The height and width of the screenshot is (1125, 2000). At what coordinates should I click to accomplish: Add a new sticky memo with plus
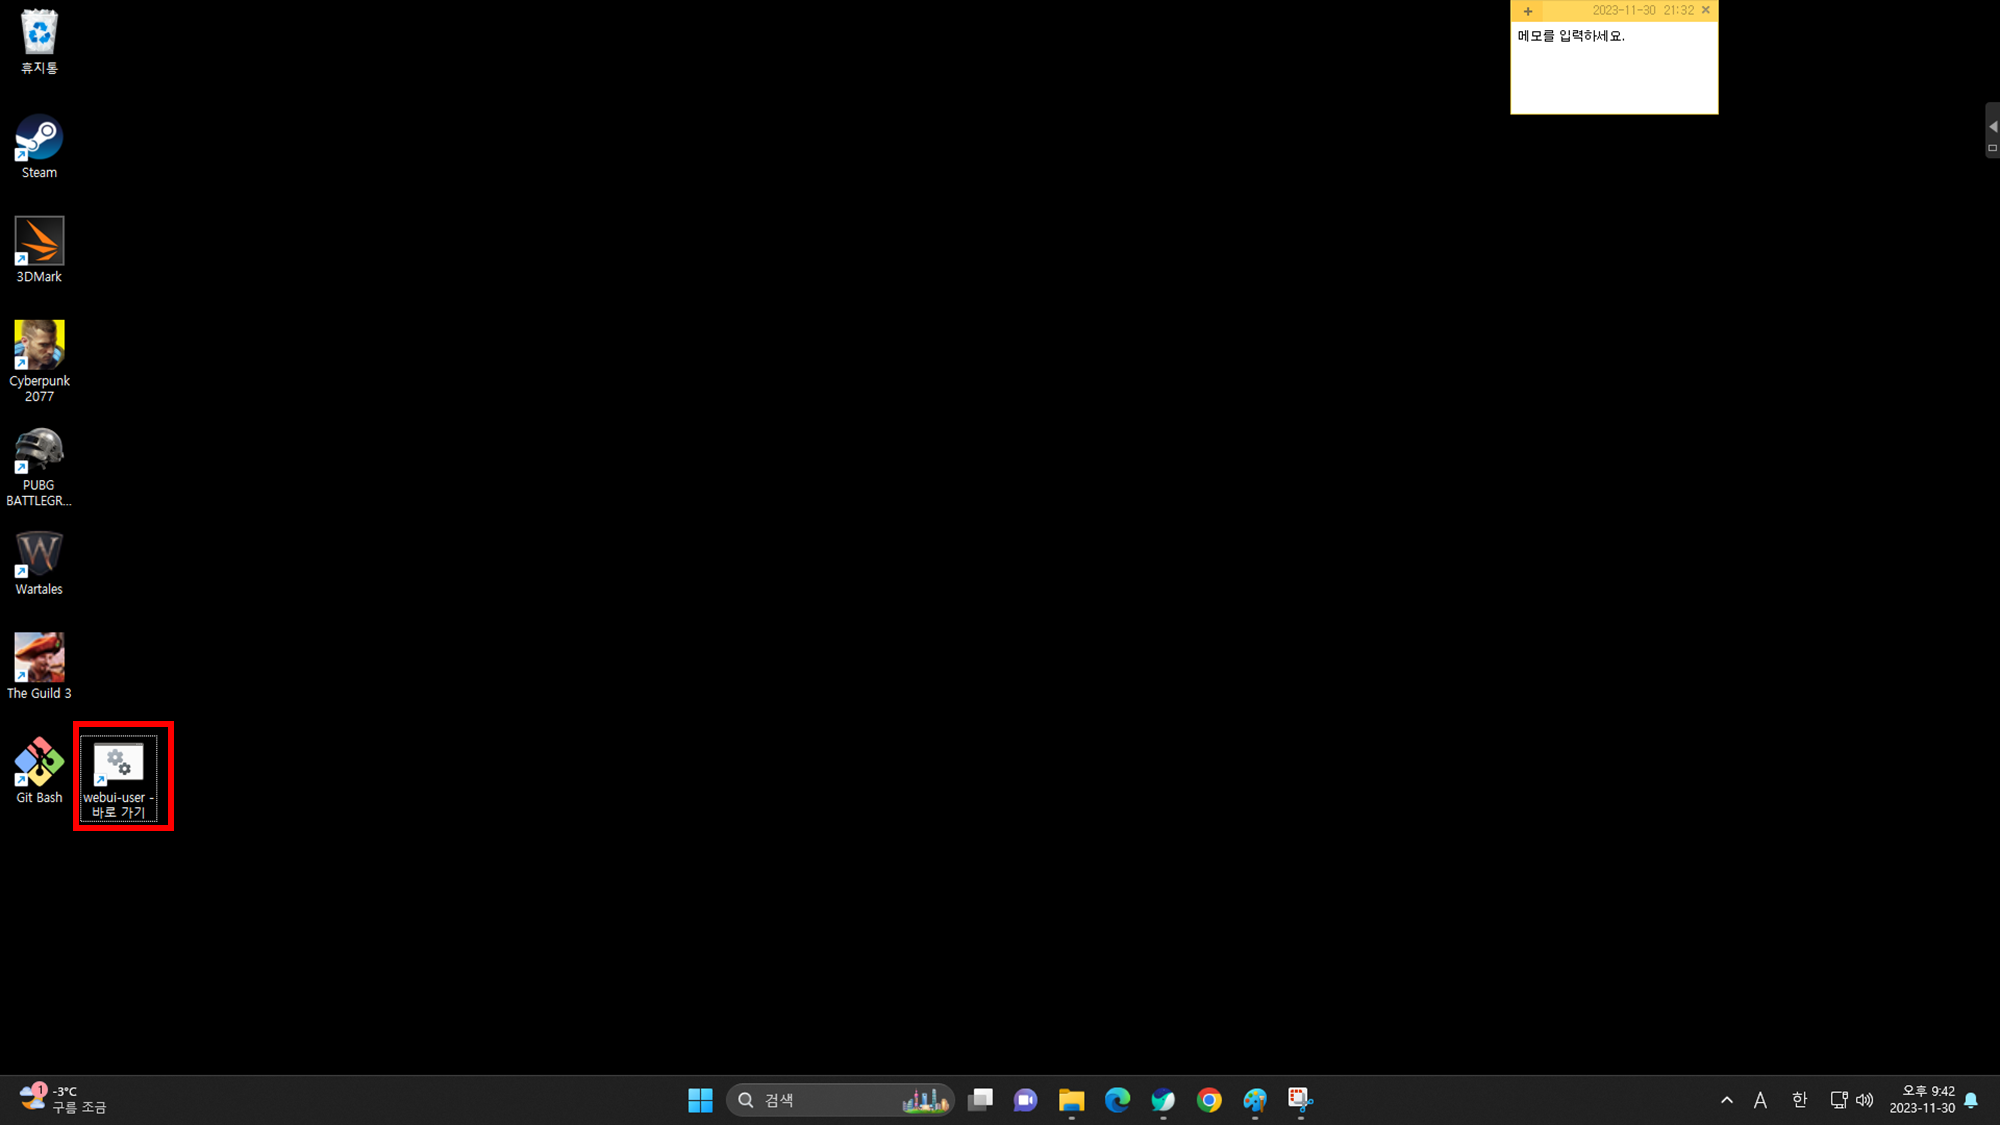[x=1527, y=11]
